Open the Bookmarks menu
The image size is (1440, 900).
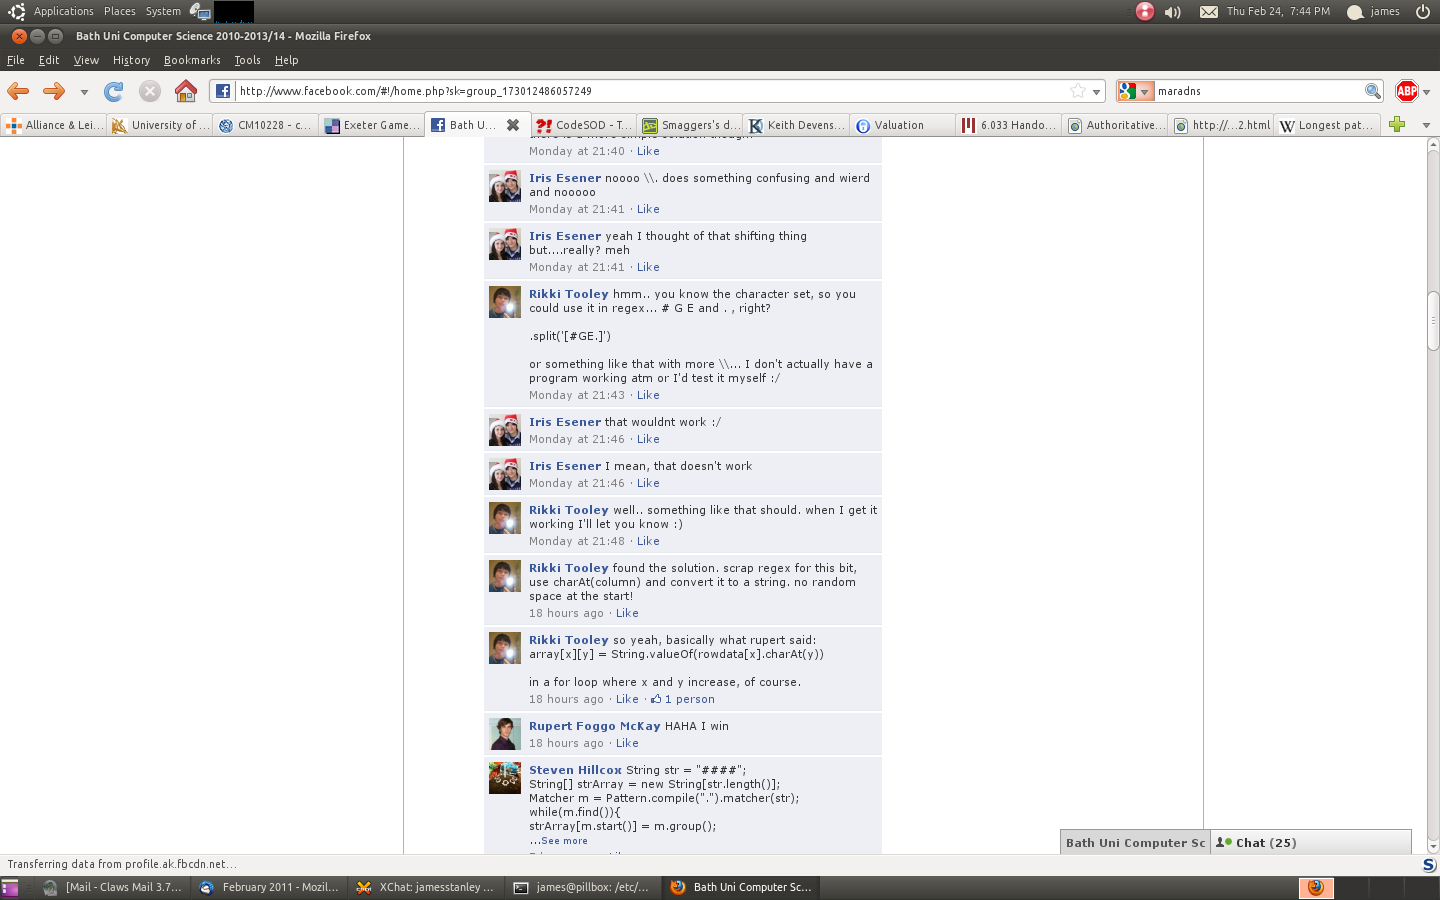pyautogui.click(x=192, y=60)
